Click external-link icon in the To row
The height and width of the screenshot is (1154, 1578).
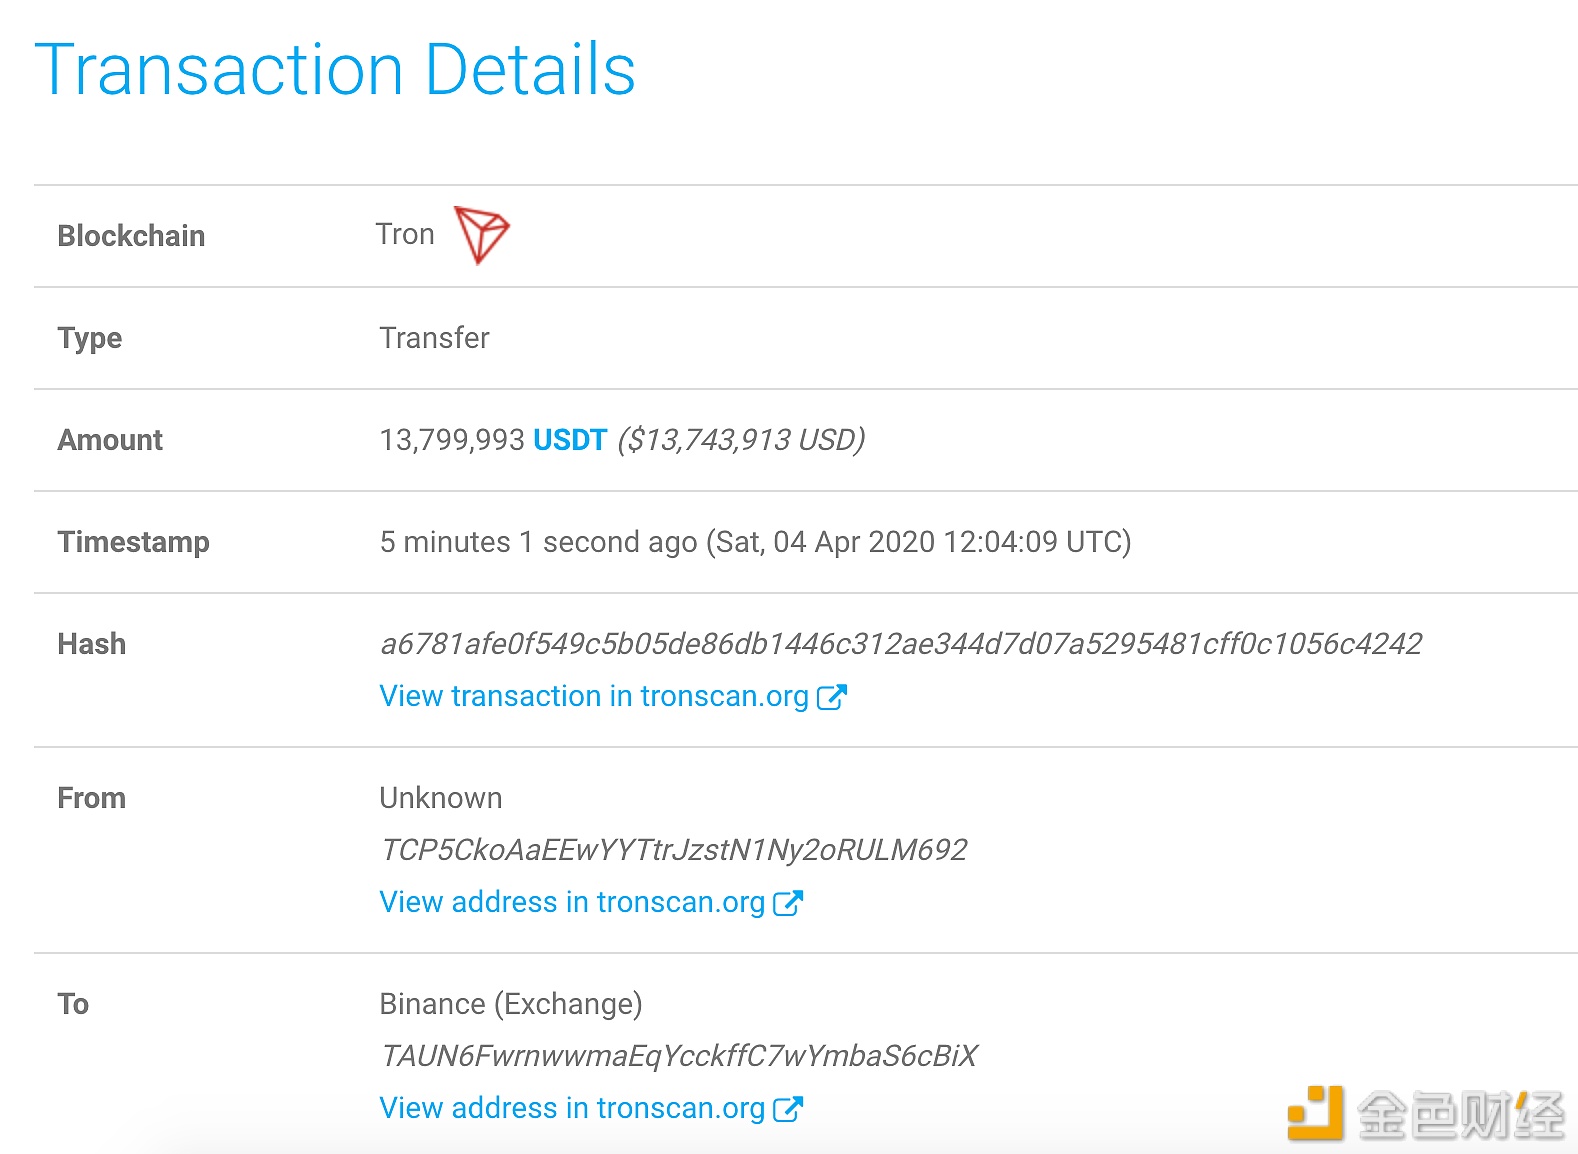[788, 1109]
